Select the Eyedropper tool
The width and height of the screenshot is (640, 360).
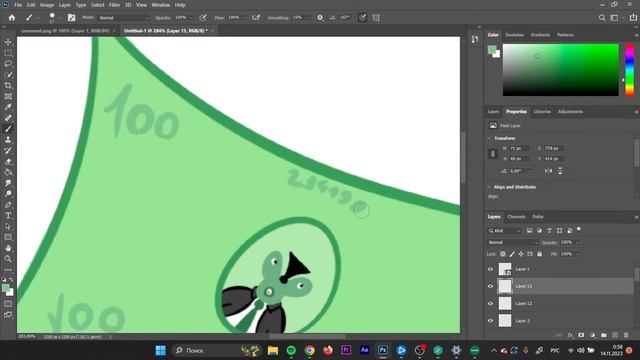tap(8, 107)
